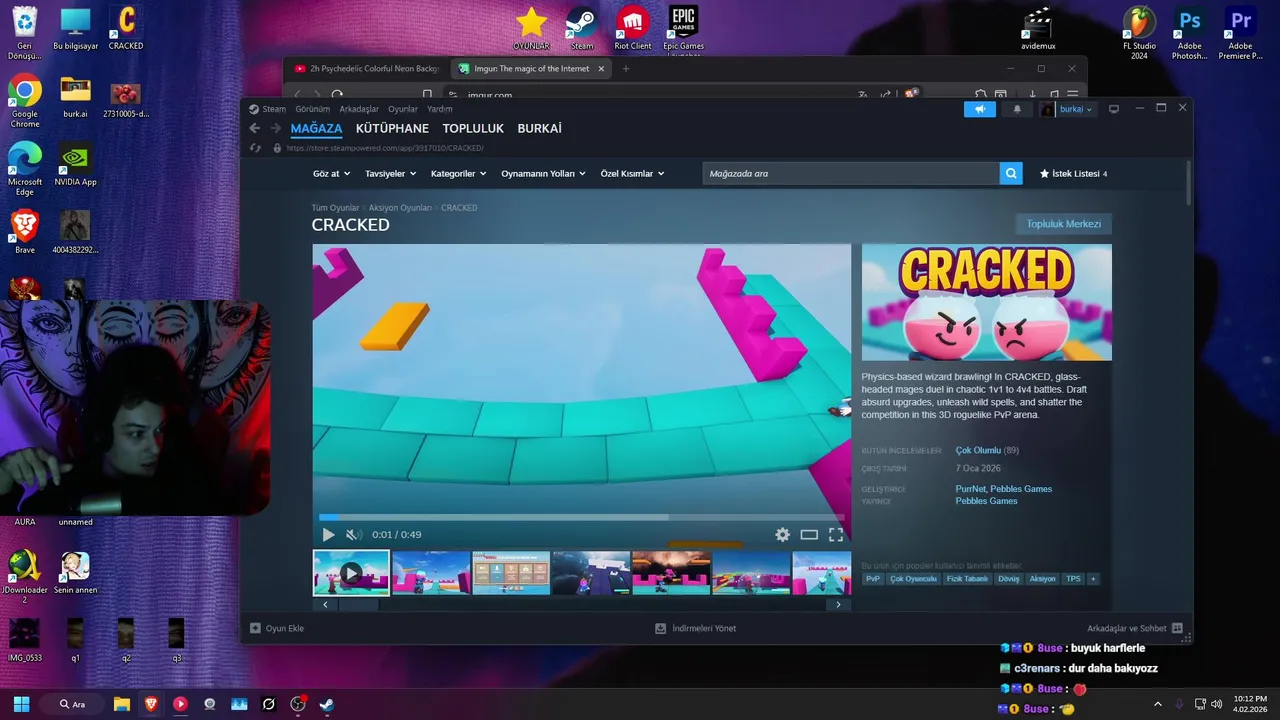Go back in the Steam client
Image resolution: width=1280 pixels, height=720 pixels.
tap(255, 128)
